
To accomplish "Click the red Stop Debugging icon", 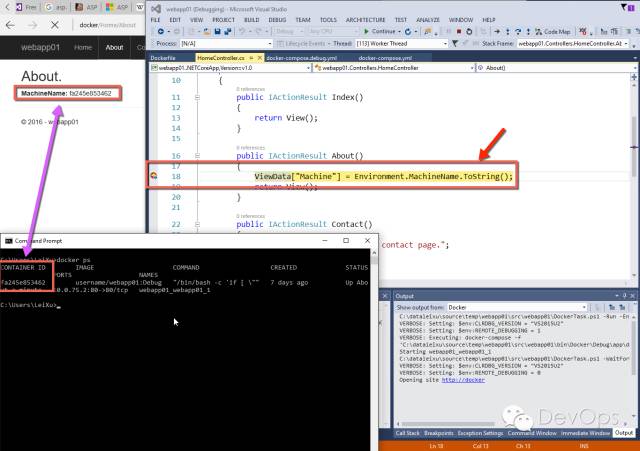I will [458, 31].
